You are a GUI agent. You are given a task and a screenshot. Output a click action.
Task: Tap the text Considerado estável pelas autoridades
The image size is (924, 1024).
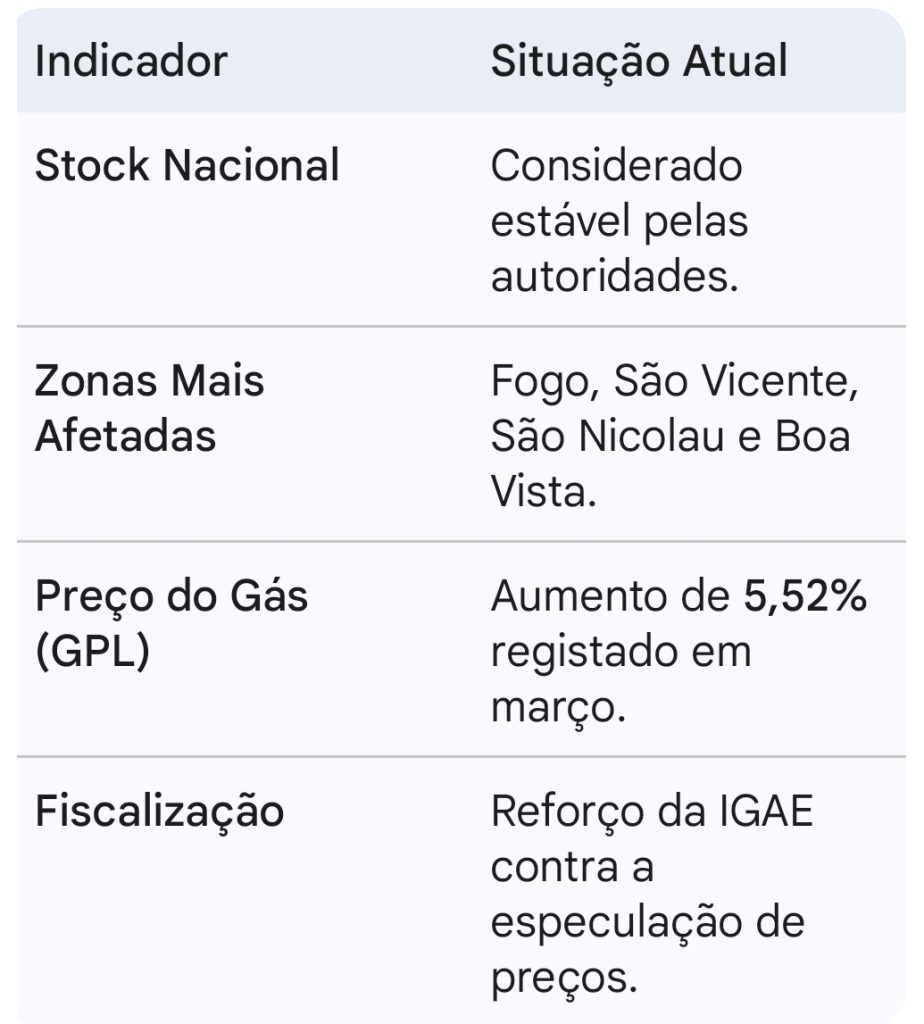(619, 220)
